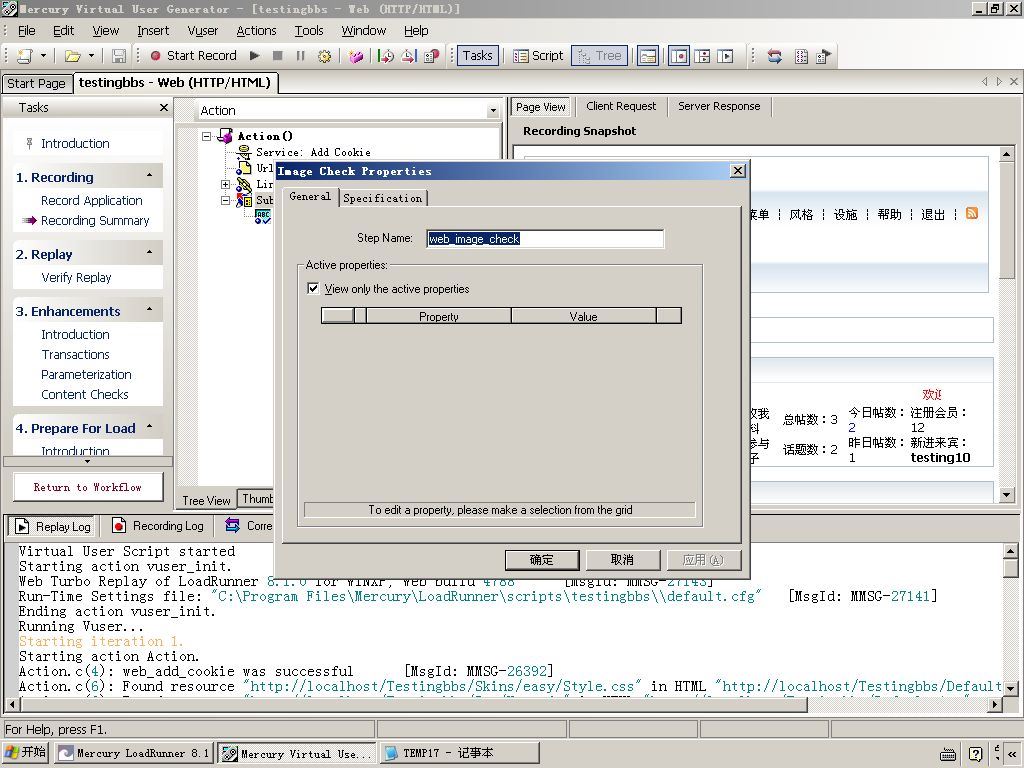Click the parameter list grid toolbar icon
This screenshot has width=1024, height=768.
coord(801,56)
